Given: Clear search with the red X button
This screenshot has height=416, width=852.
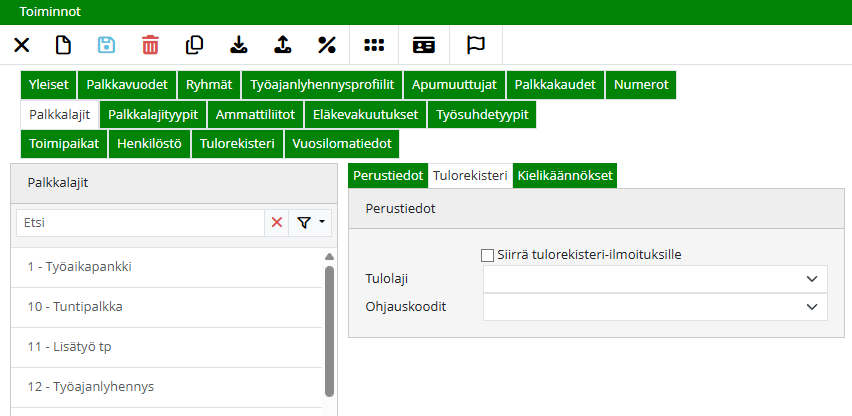Looking at the screenshot, I should click(277, 223).
